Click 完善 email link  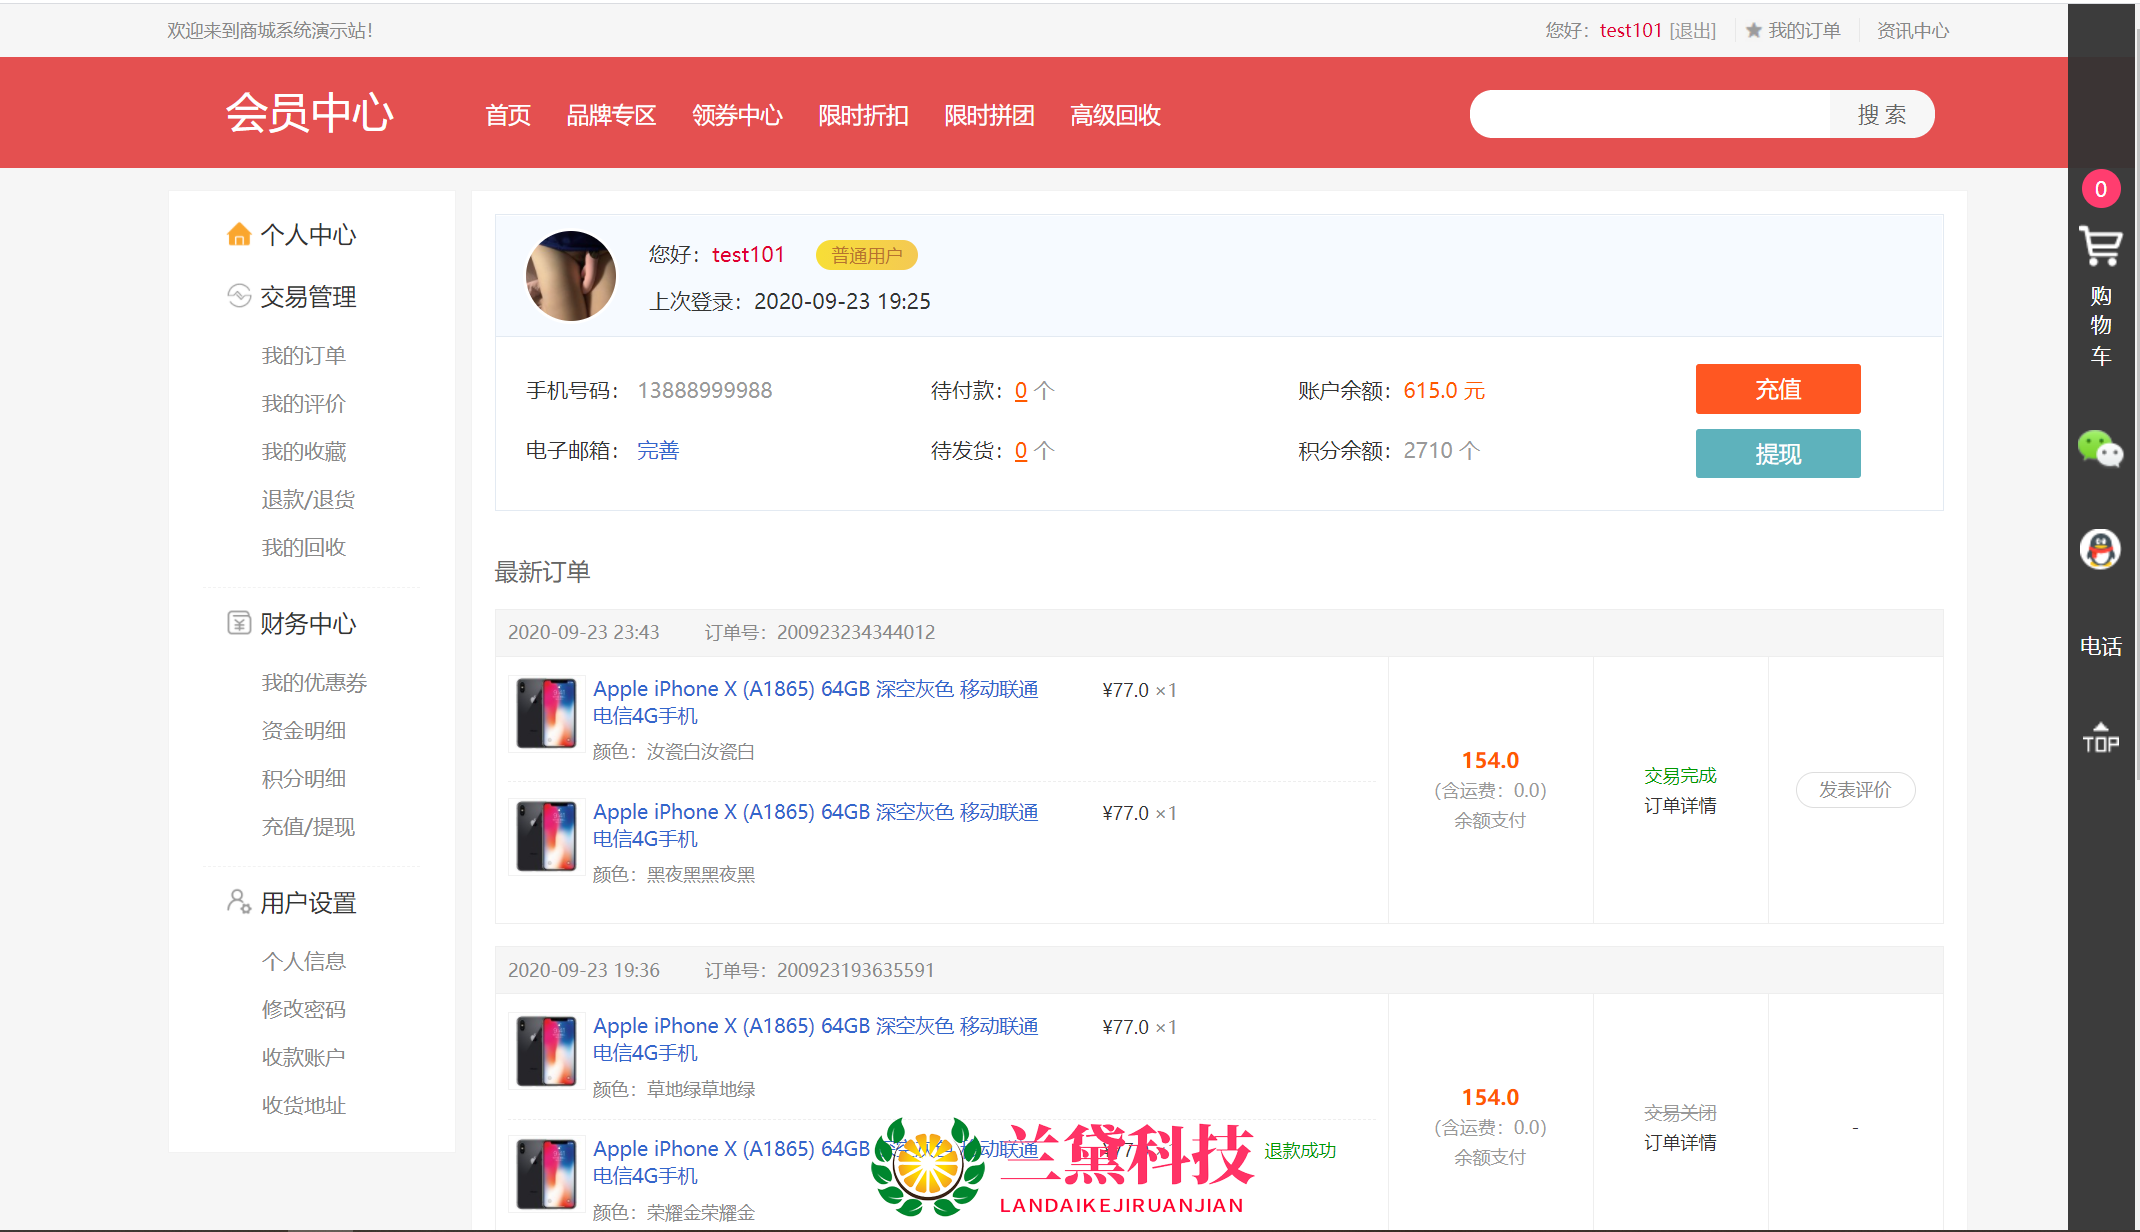point(658,451)
